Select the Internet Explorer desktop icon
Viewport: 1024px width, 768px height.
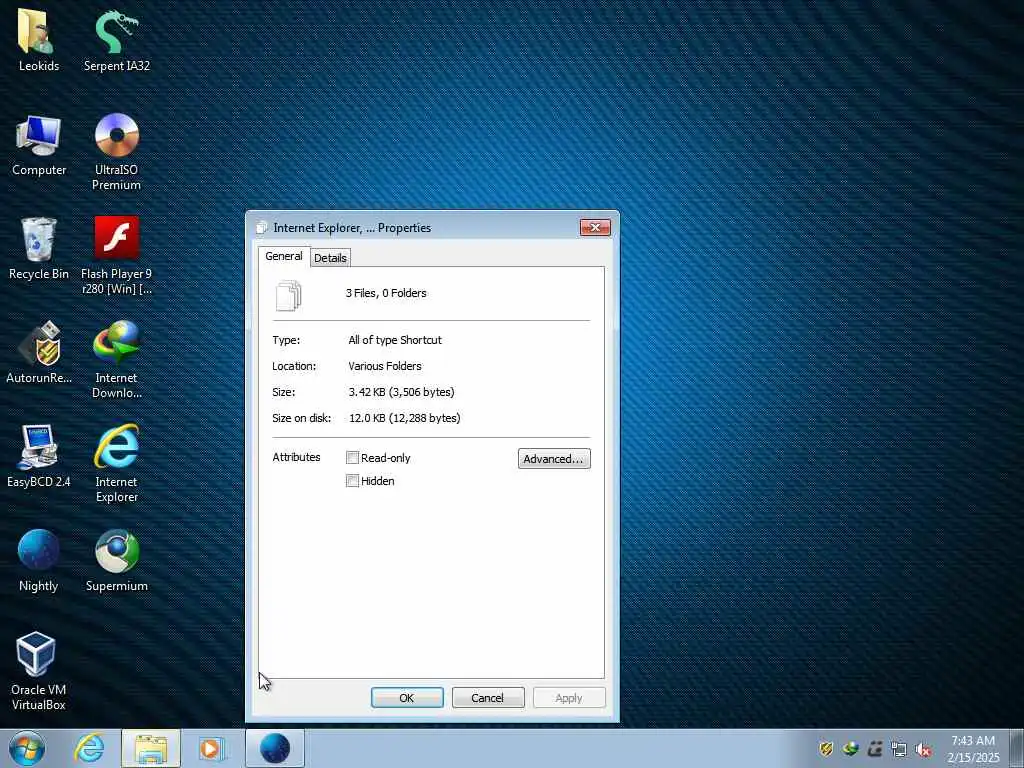pyautogui.click(x=116, y=463)
